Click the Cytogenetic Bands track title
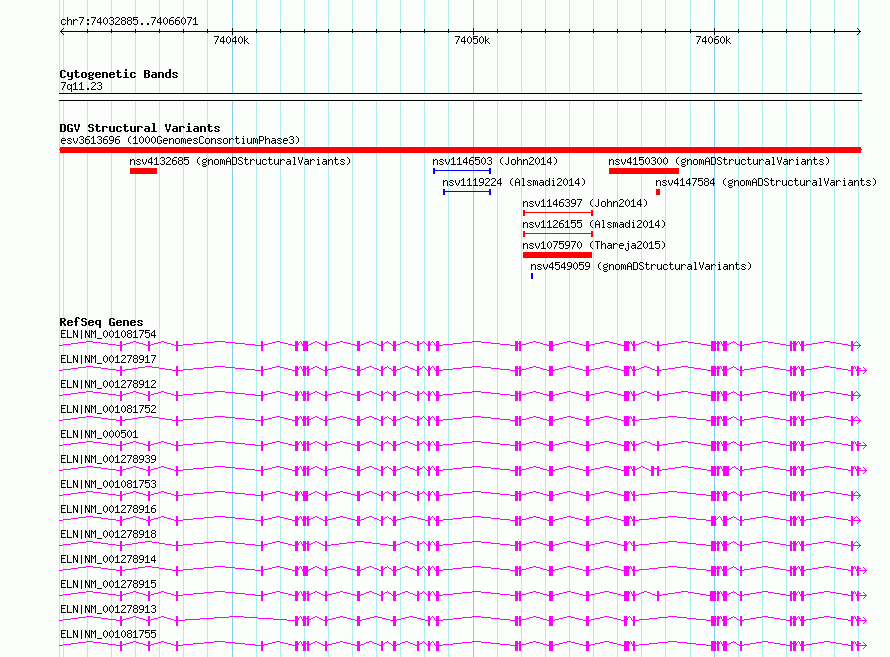The width and height of the screenshot is (890, 657). pos(119,74)
